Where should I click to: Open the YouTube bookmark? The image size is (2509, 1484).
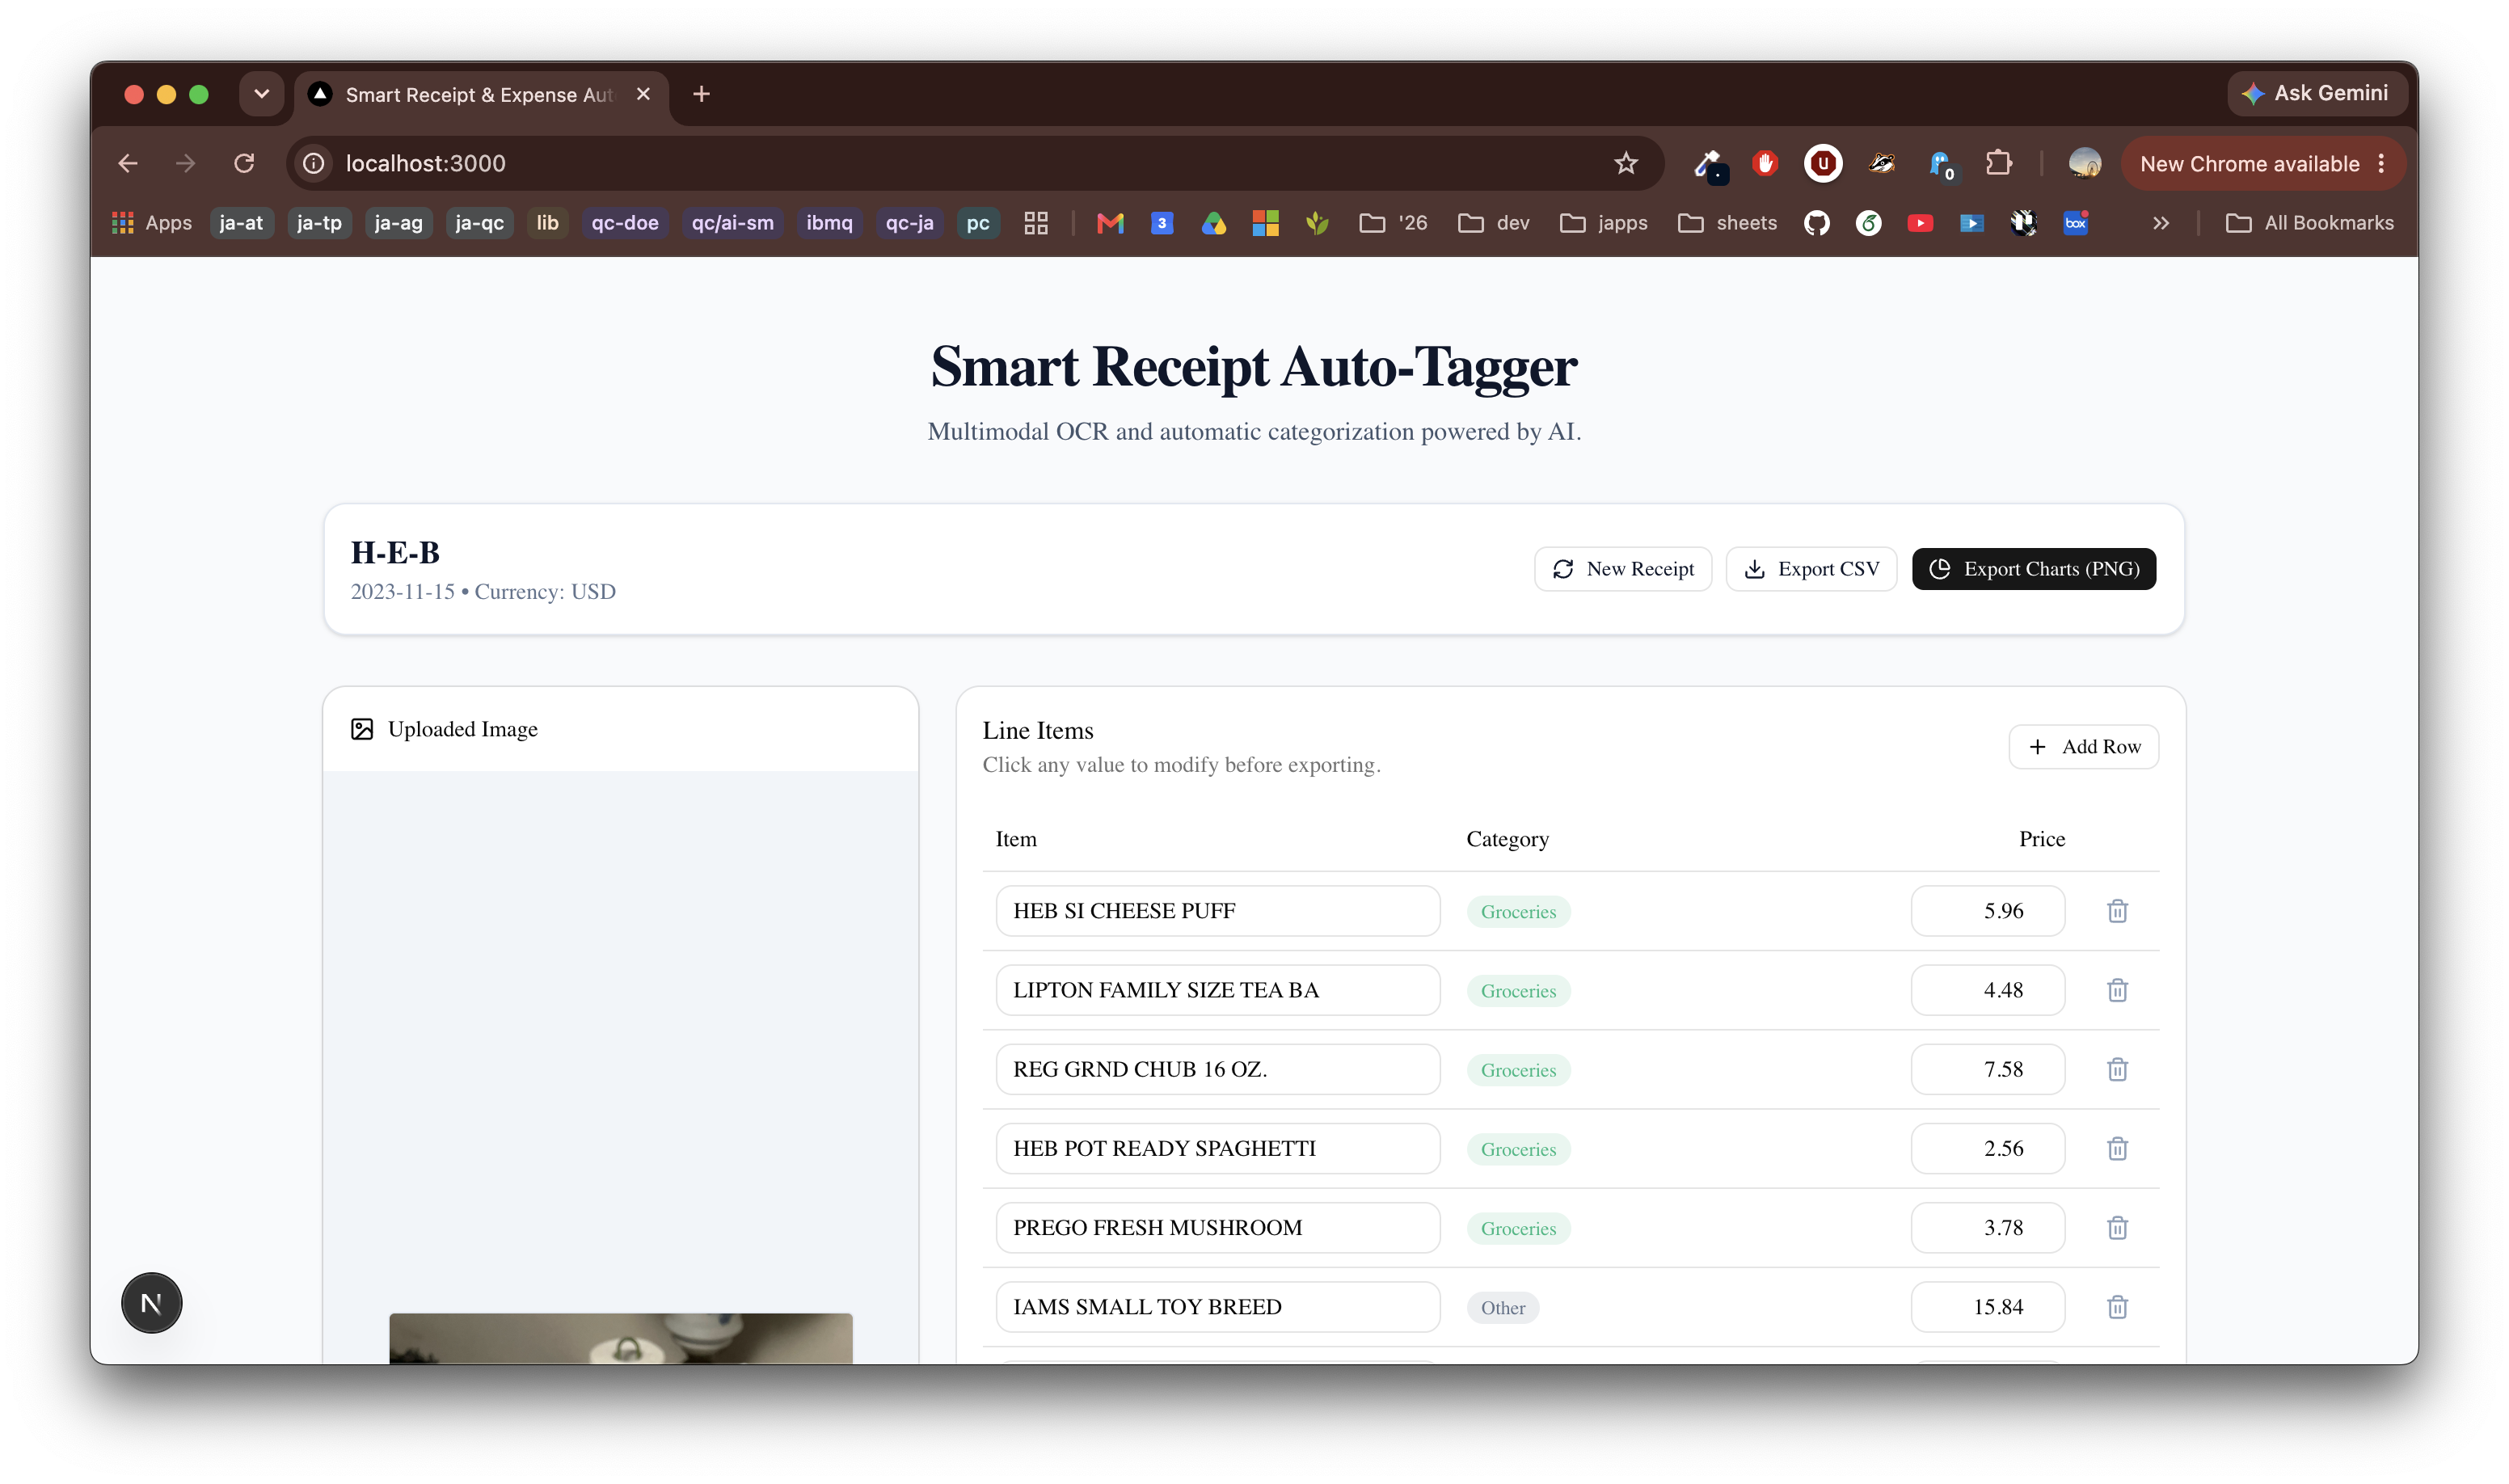click(x=1920, y=223)
